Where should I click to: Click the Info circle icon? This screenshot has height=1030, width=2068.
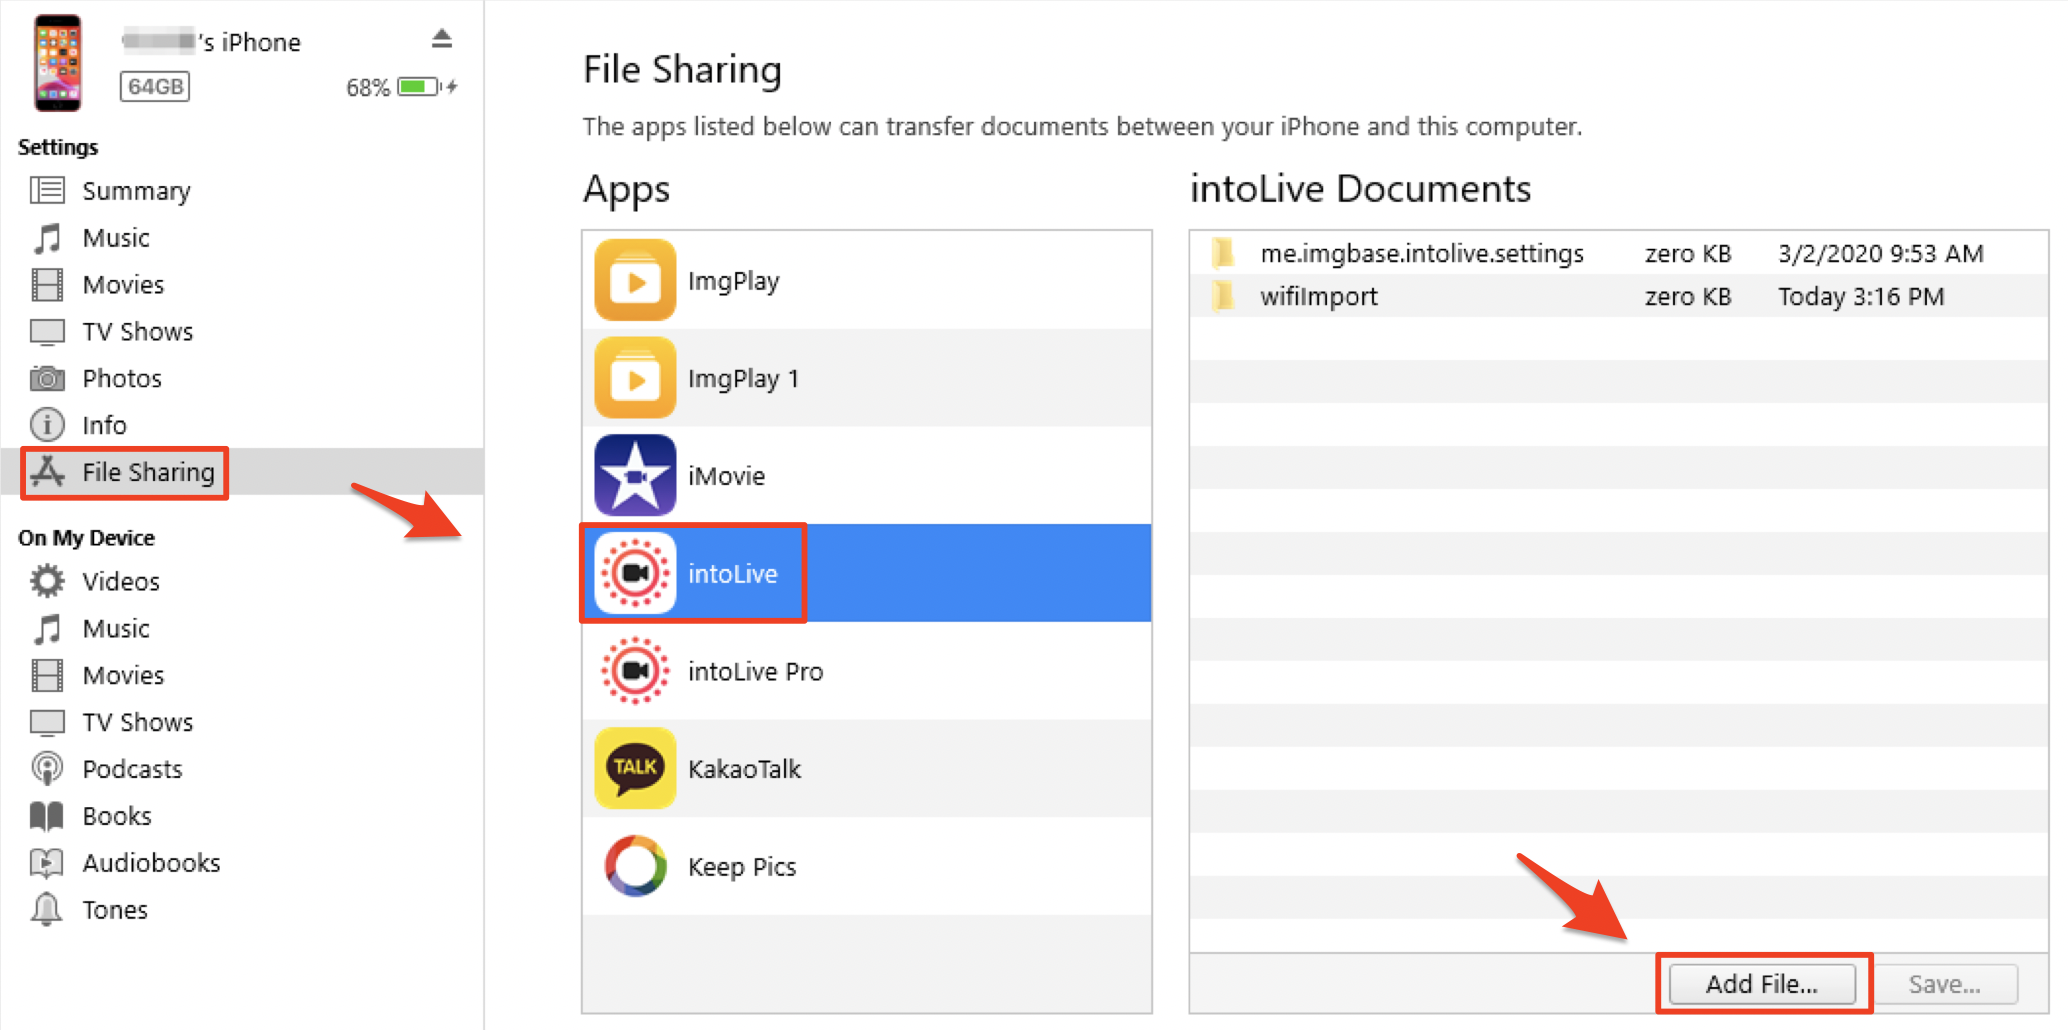47,425
